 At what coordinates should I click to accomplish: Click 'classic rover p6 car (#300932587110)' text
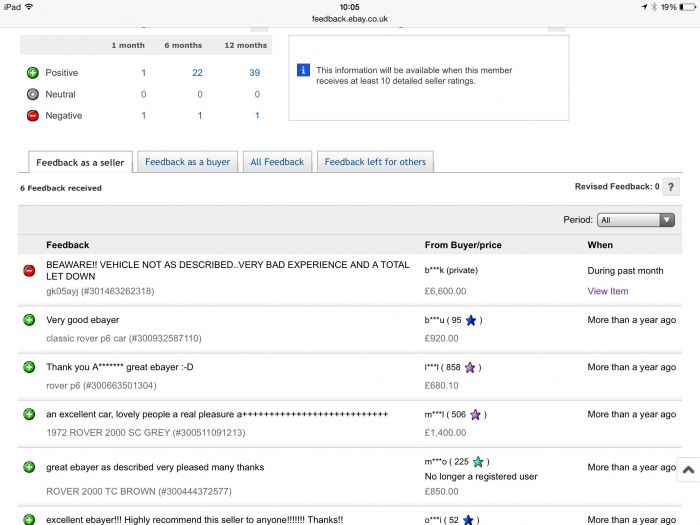124,338
